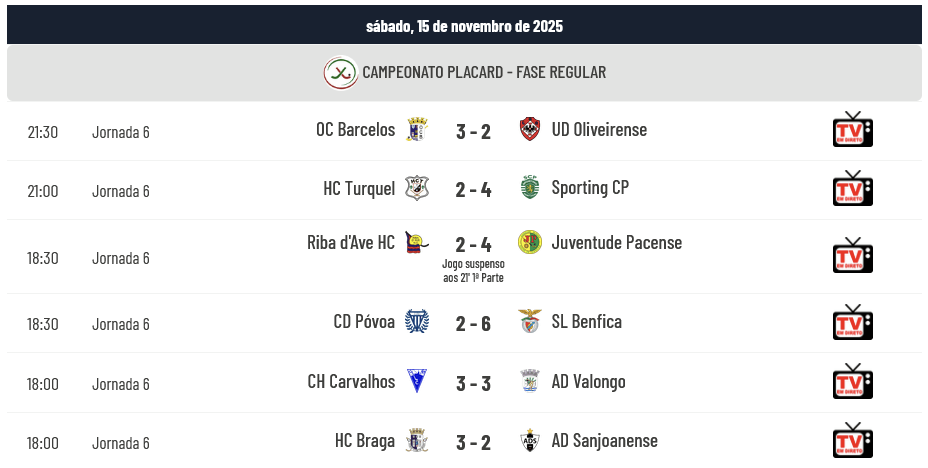Open TV live stream for Braga match
Screen dimensions: 928x468
coord(852,440)
